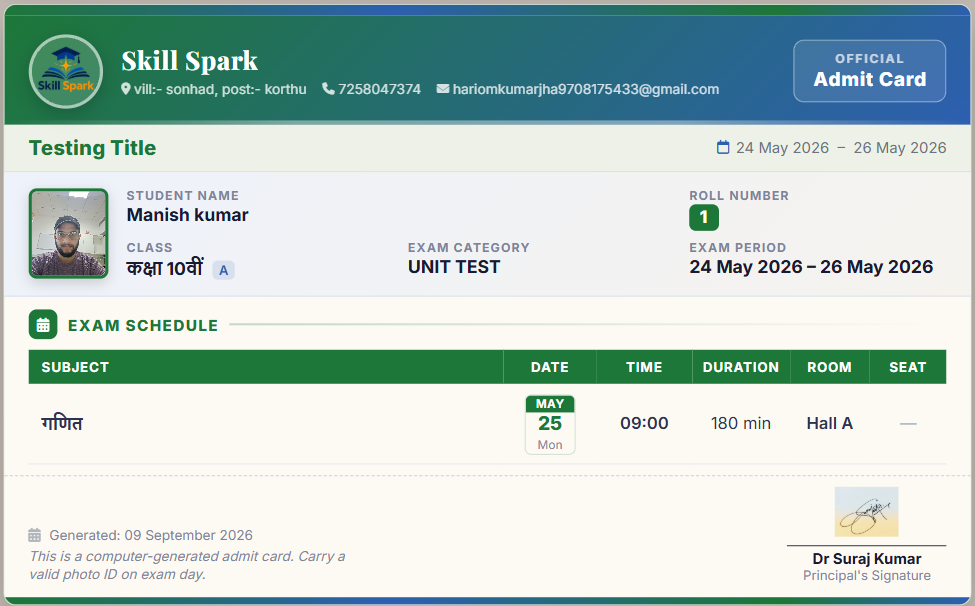Click the TIME column header

click(x=644, y=367)
